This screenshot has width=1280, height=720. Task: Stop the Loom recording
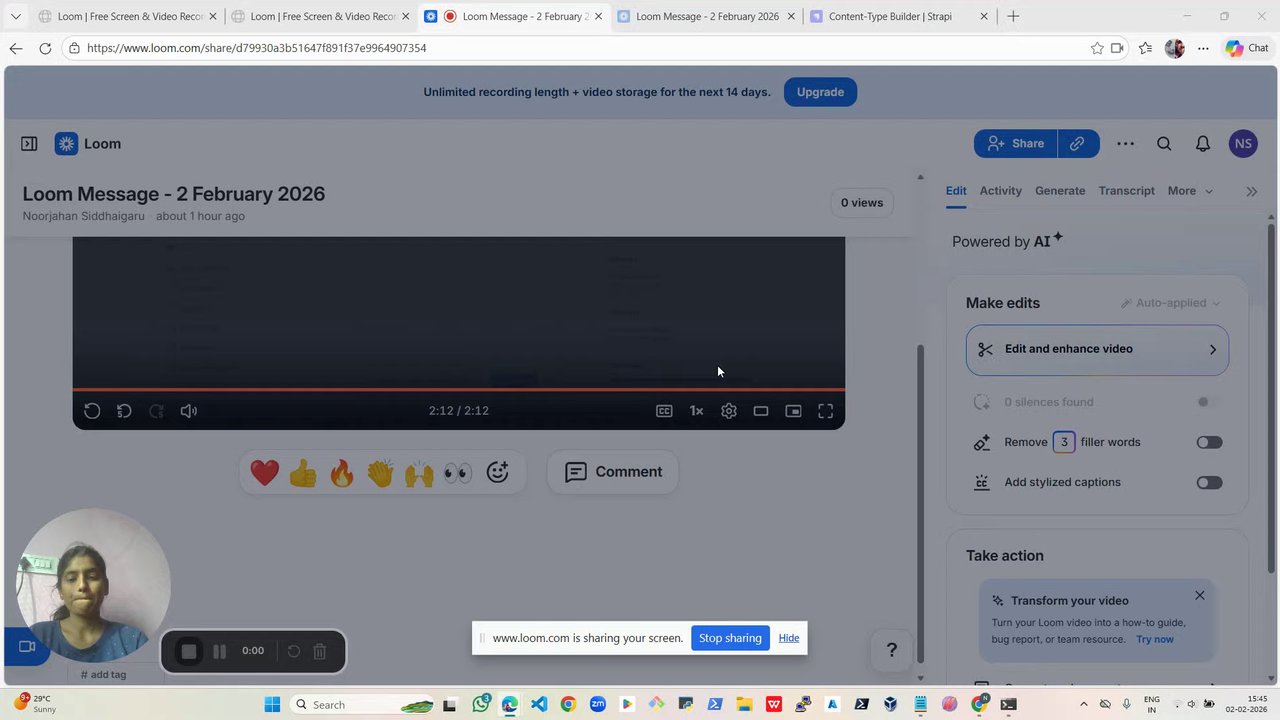pos(188,652)
